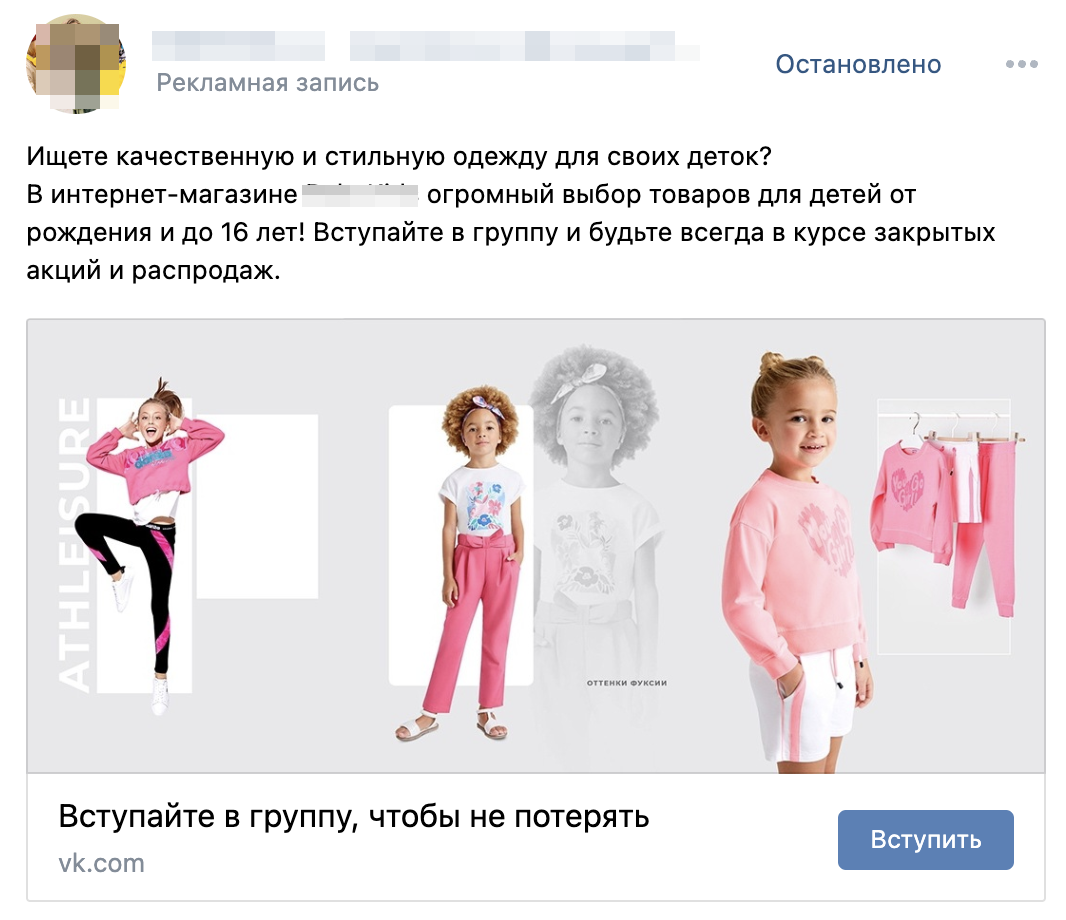Viewport: 1066px width, 920px height.
Task: Open the vk.com link under headline
Action: coord(101,863)
